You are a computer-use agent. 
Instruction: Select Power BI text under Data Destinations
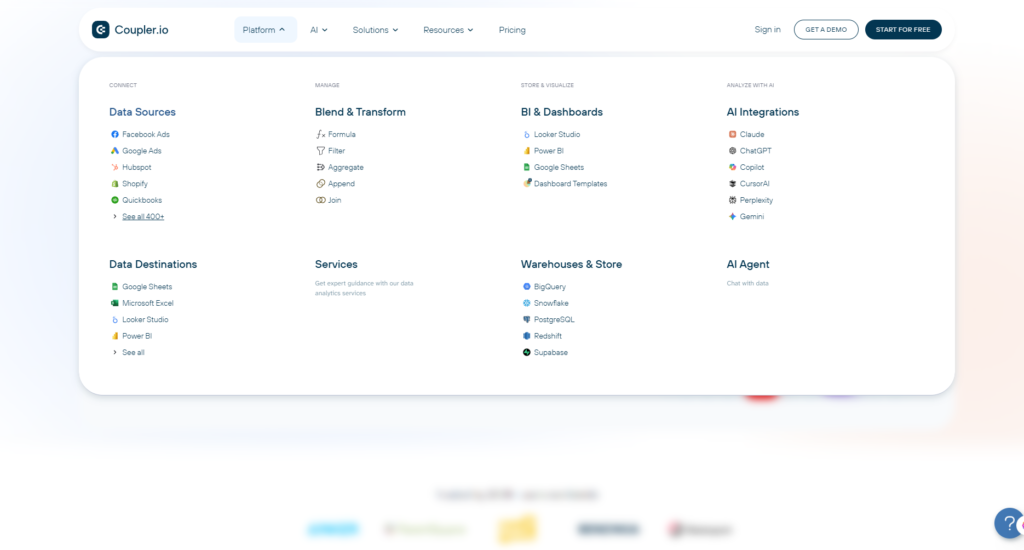click(x=137, y=336)
